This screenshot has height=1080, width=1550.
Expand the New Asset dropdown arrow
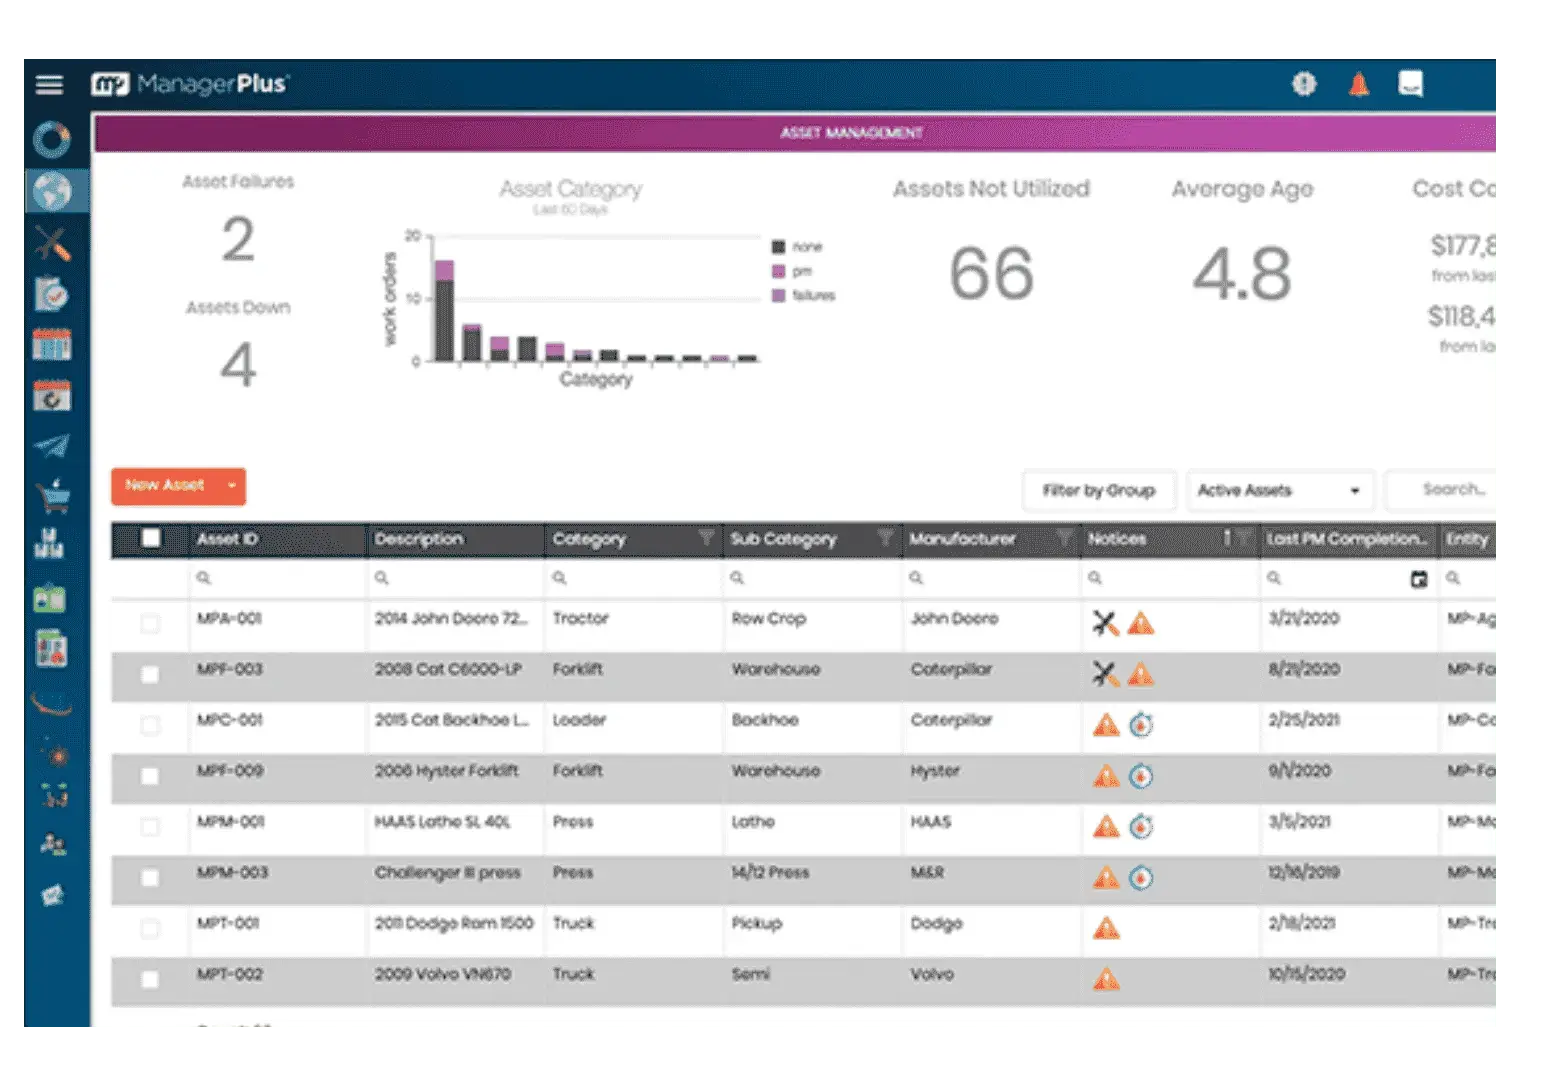(x=229, y=487)
